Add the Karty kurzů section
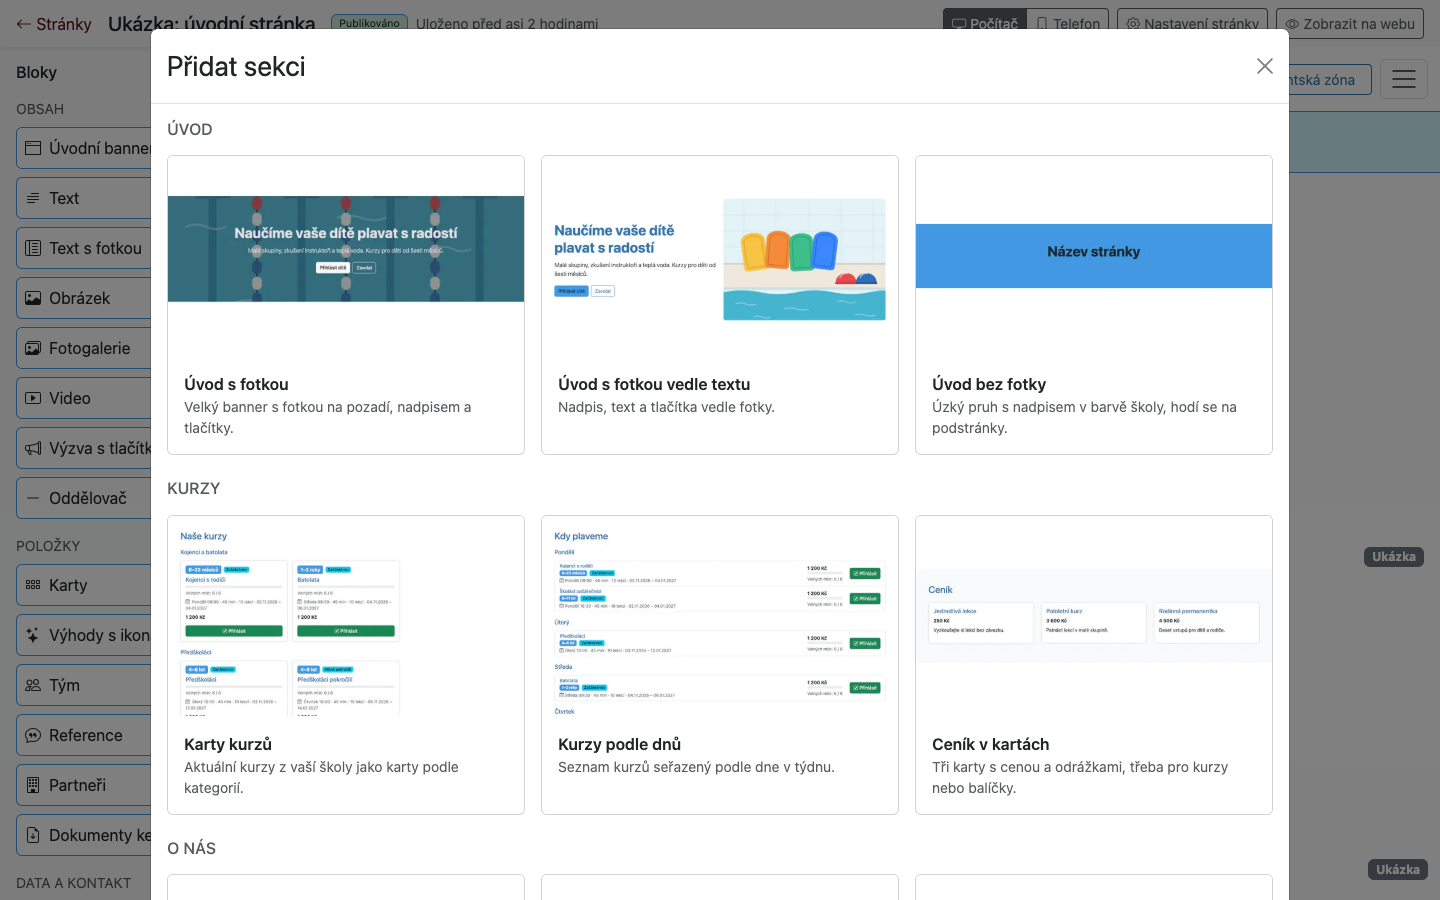Viewport: 1440px width, 900px height. click(346, 665)
